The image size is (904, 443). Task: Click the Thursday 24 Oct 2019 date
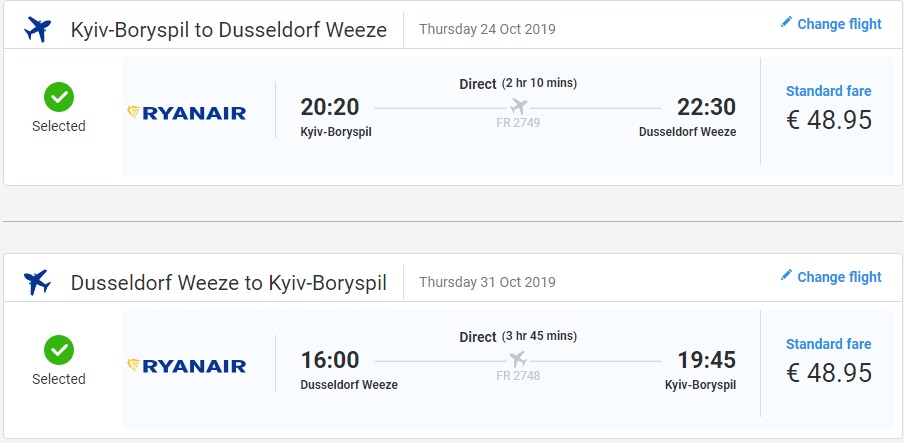pos(487,29)
